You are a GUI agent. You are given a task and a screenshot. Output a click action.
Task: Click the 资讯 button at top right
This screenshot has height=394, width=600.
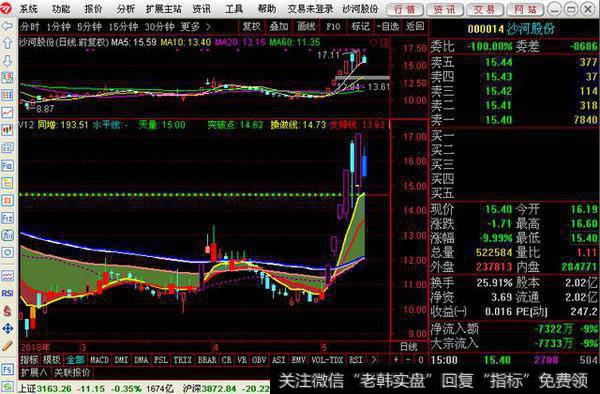point(445,9)
